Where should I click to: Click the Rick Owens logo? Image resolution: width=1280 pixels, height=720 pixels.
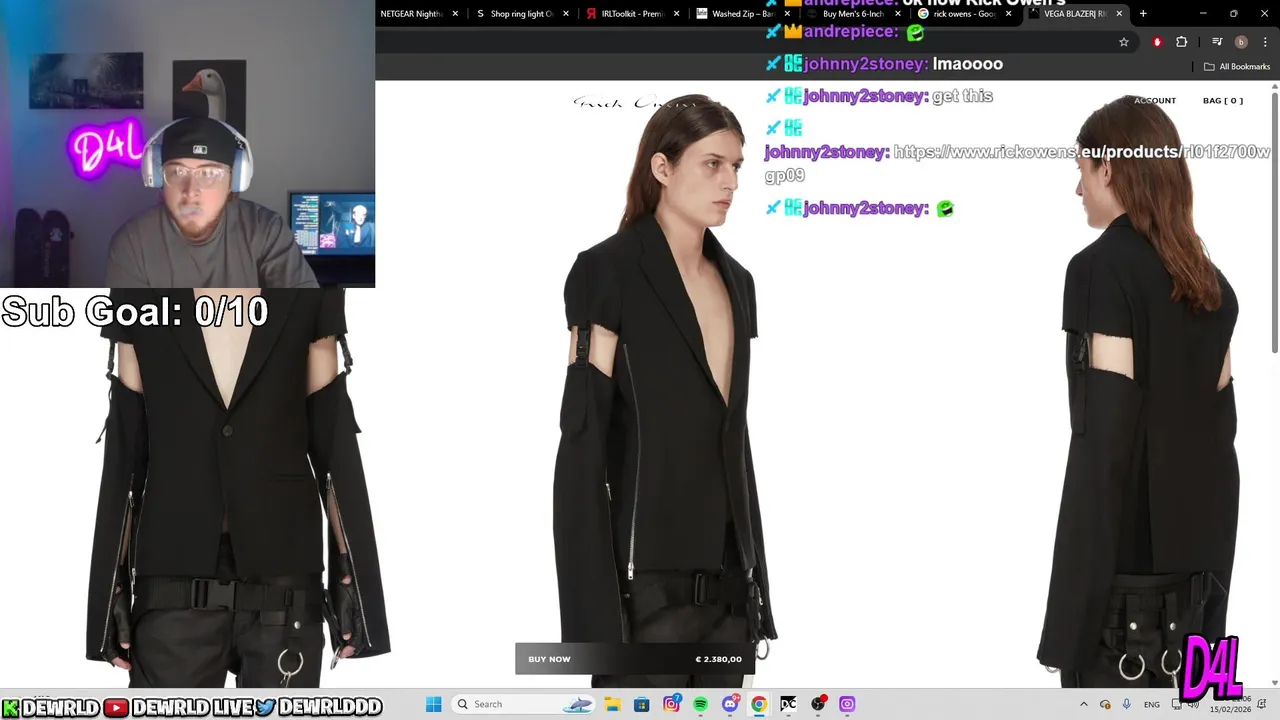635,102
